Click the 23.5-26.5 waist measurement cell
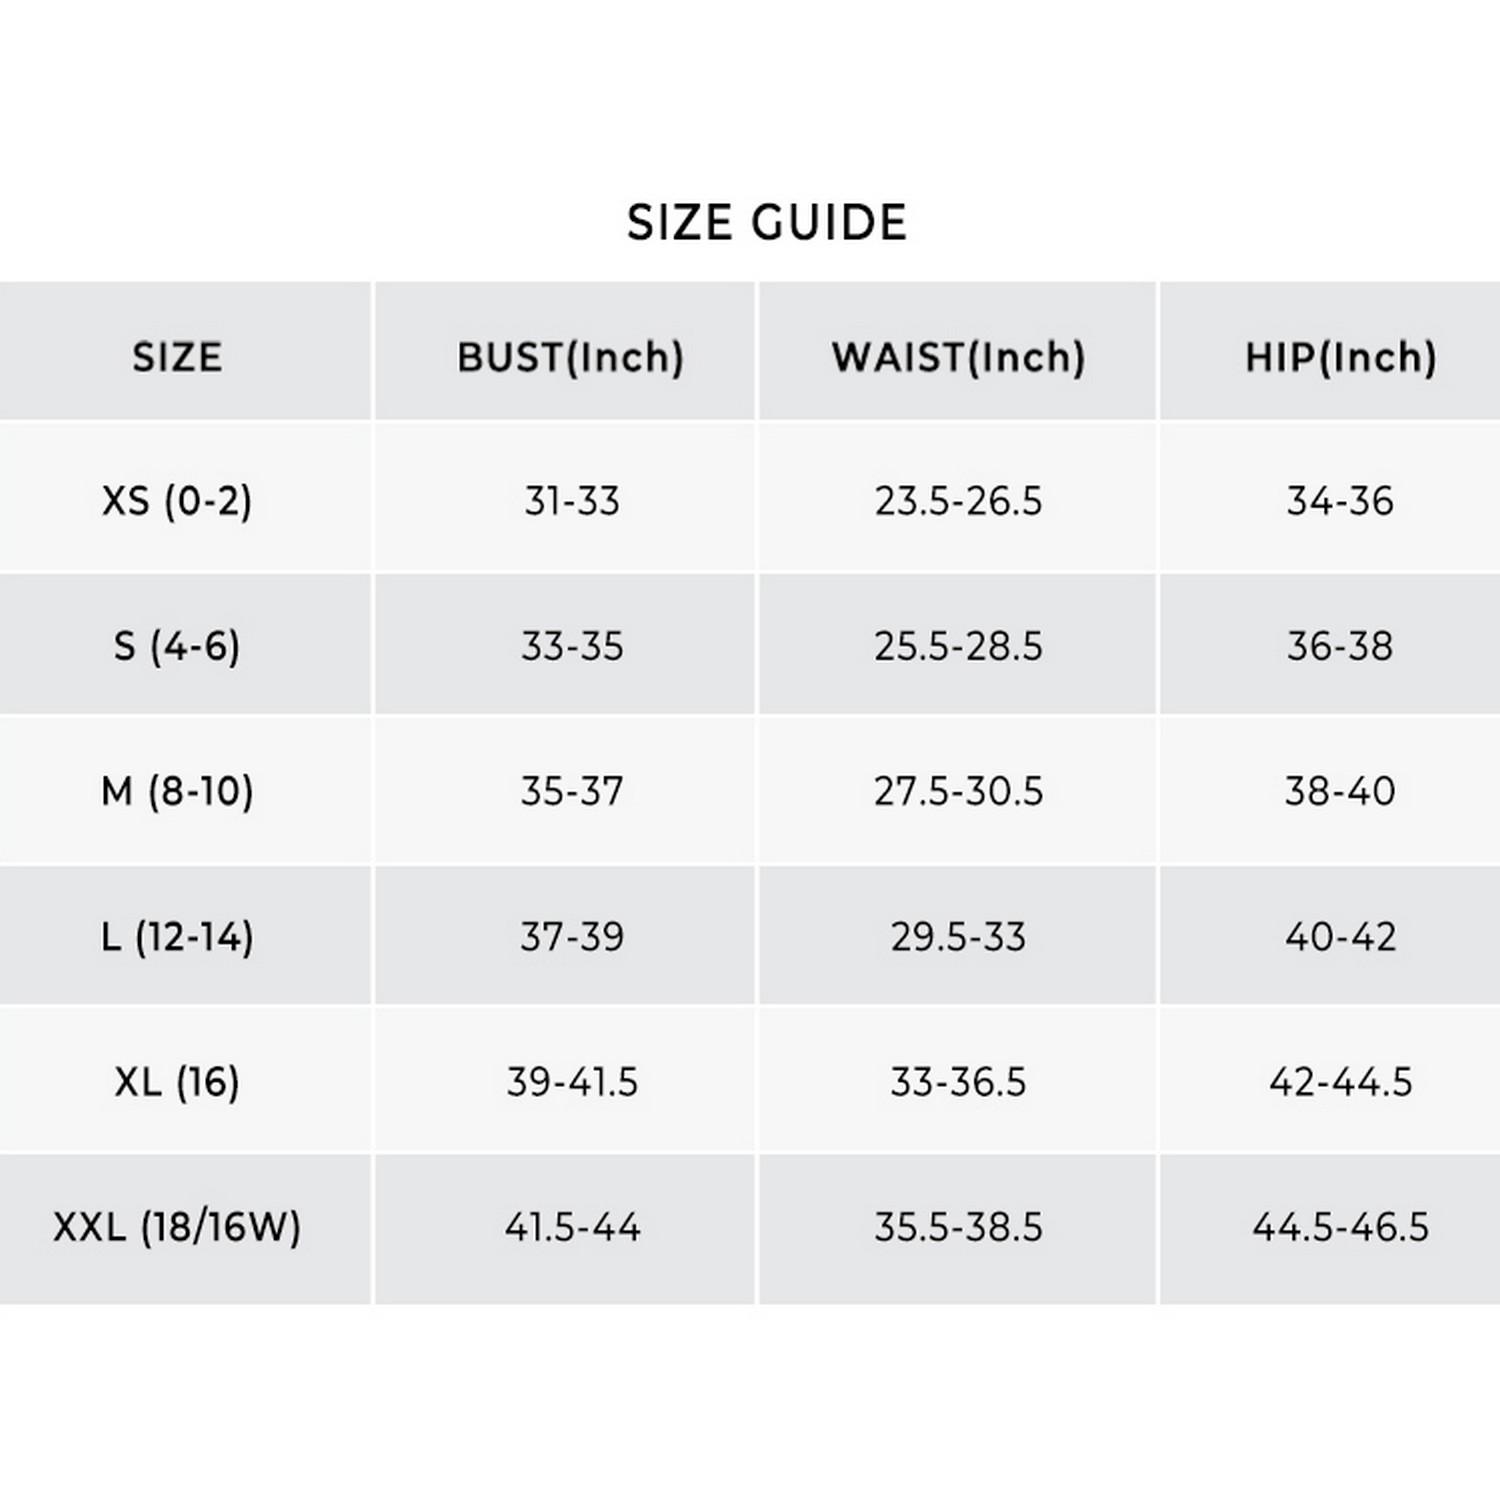Image resolution: width=1500 pixels, height=1500 pixels. [x=958, y=500]
